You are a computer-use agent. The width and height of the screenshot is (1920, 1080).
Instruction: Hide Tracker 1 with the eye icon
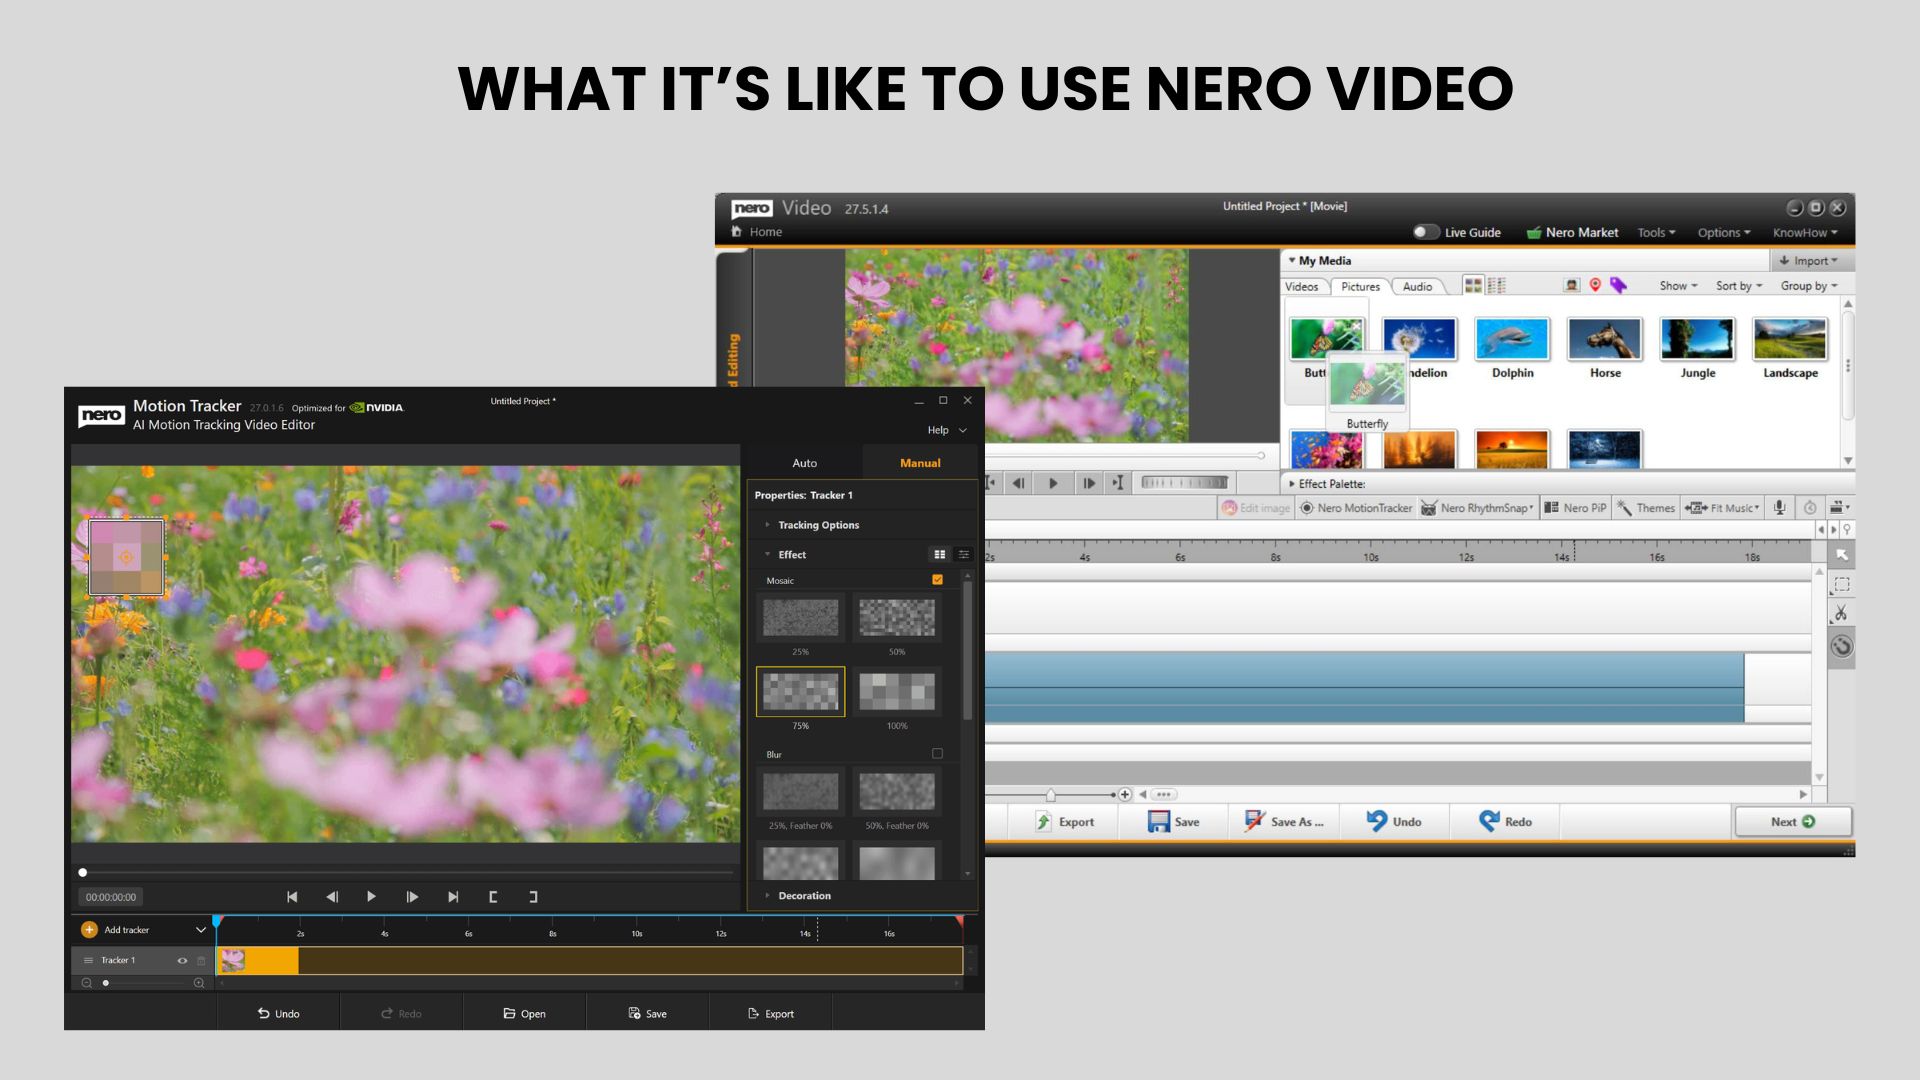182,960
